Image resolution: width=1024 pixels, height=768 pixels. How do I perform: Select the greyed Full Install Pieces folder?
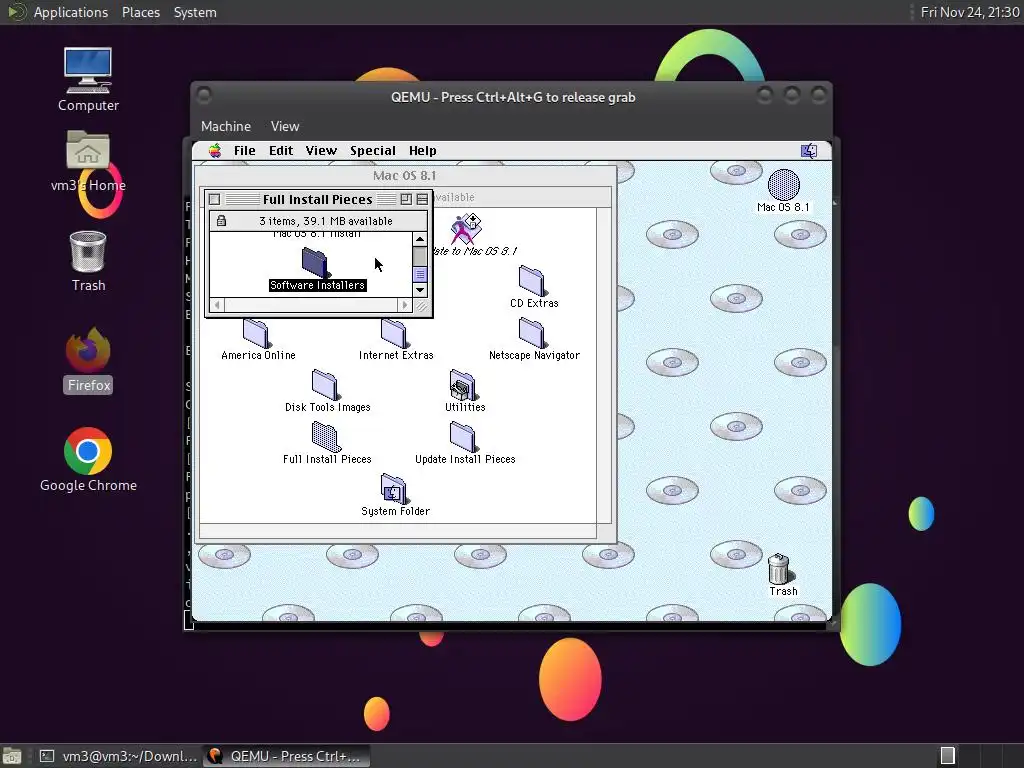327,443
